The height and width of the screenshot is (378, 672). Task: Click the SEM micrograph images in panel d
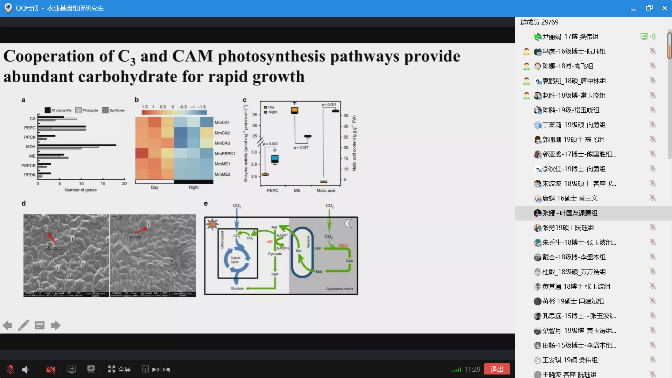pyautogui.click(x=109, y=255)
